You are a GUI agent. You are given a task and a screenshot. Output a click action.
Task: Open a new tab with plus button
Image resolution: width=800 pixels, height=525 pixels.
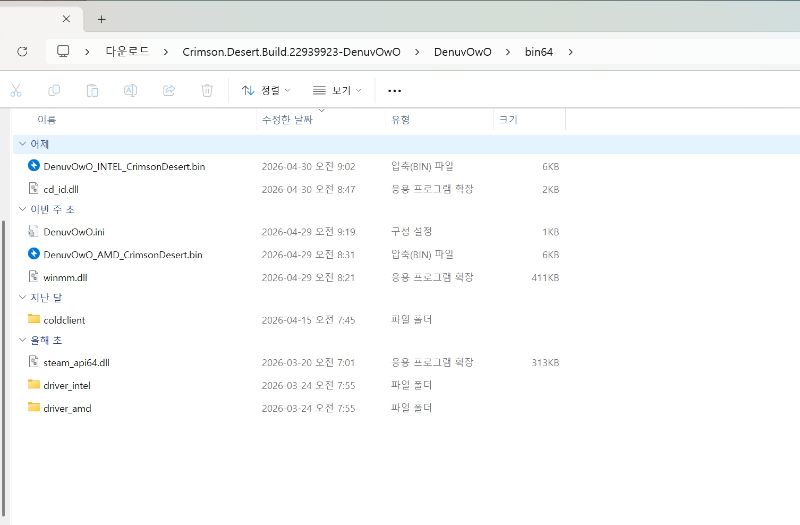pos(102,19)
